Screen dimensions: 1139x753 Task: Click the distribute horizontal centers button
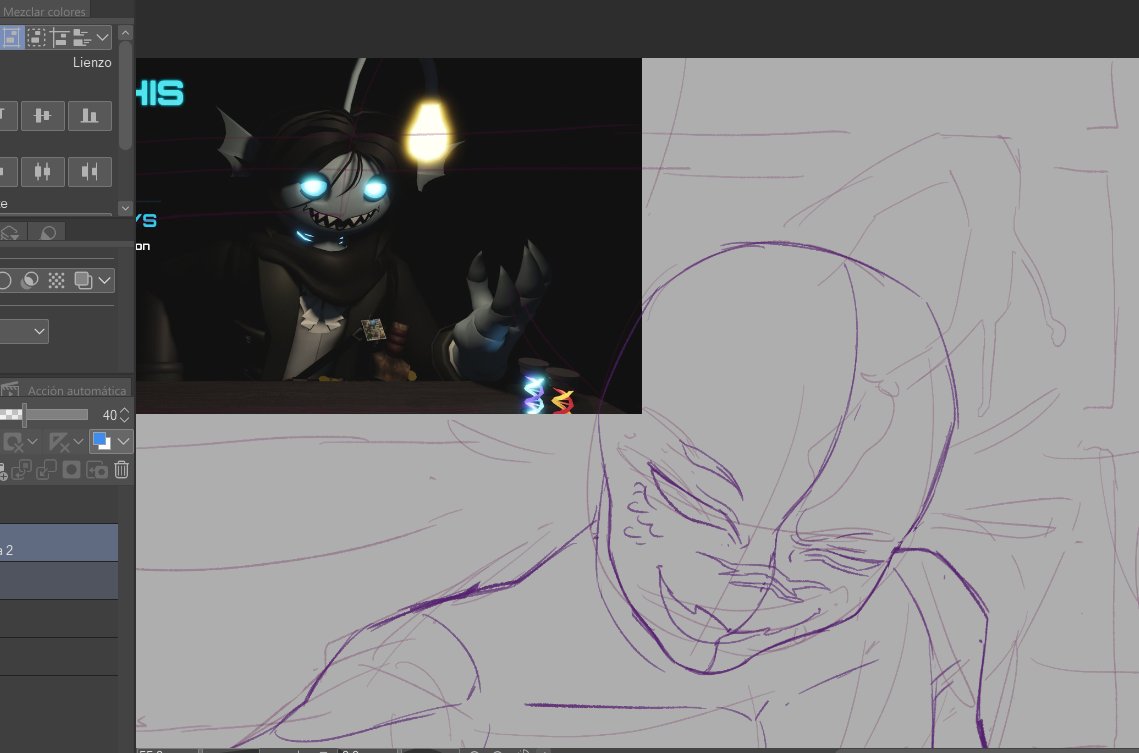click(x=43, y=172)
